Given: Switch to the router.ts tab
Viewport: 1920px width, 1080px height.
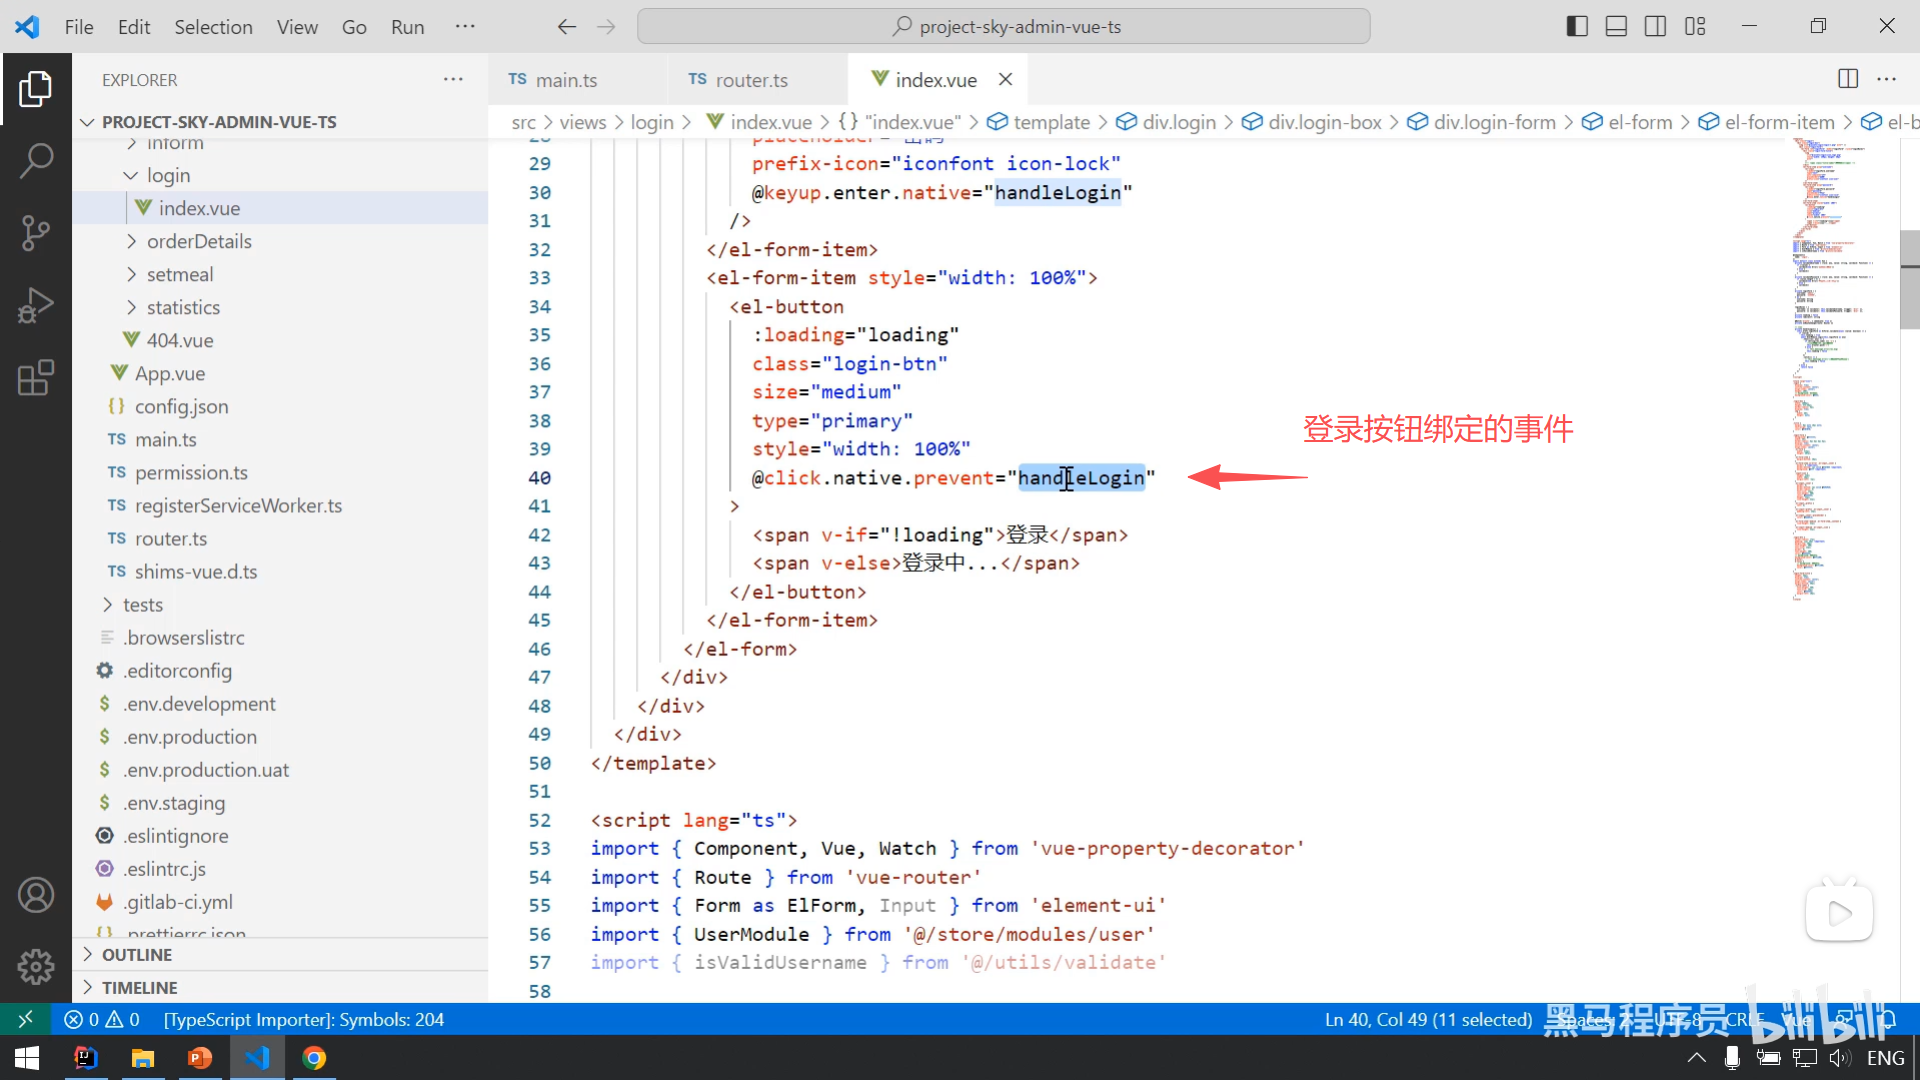Looking at the screenshot, I should point(750,80).
